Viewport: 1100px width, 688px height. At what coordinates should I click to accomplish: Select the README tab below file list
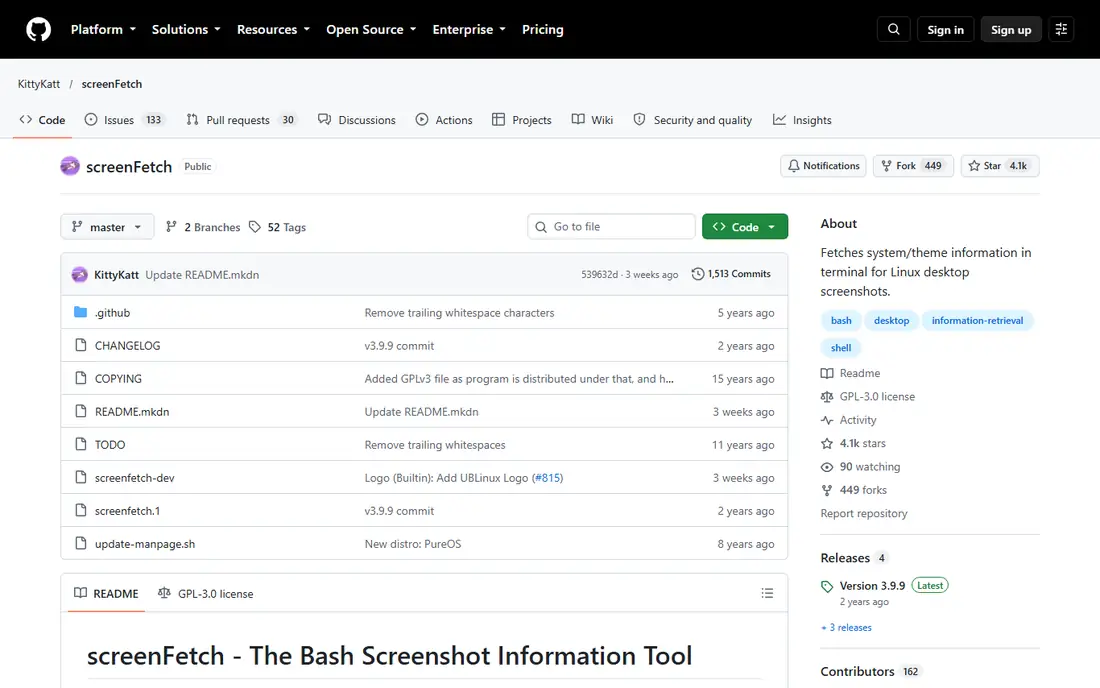point(107,593)
